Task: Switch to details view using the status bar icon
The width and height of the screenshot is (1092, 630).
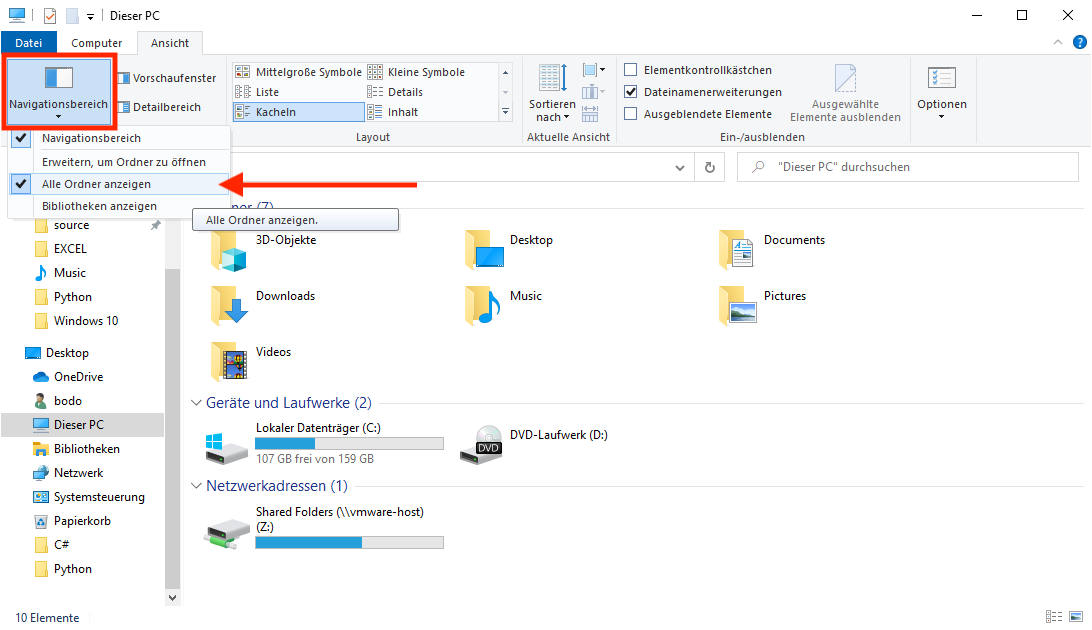Action: pos(1054,617)
